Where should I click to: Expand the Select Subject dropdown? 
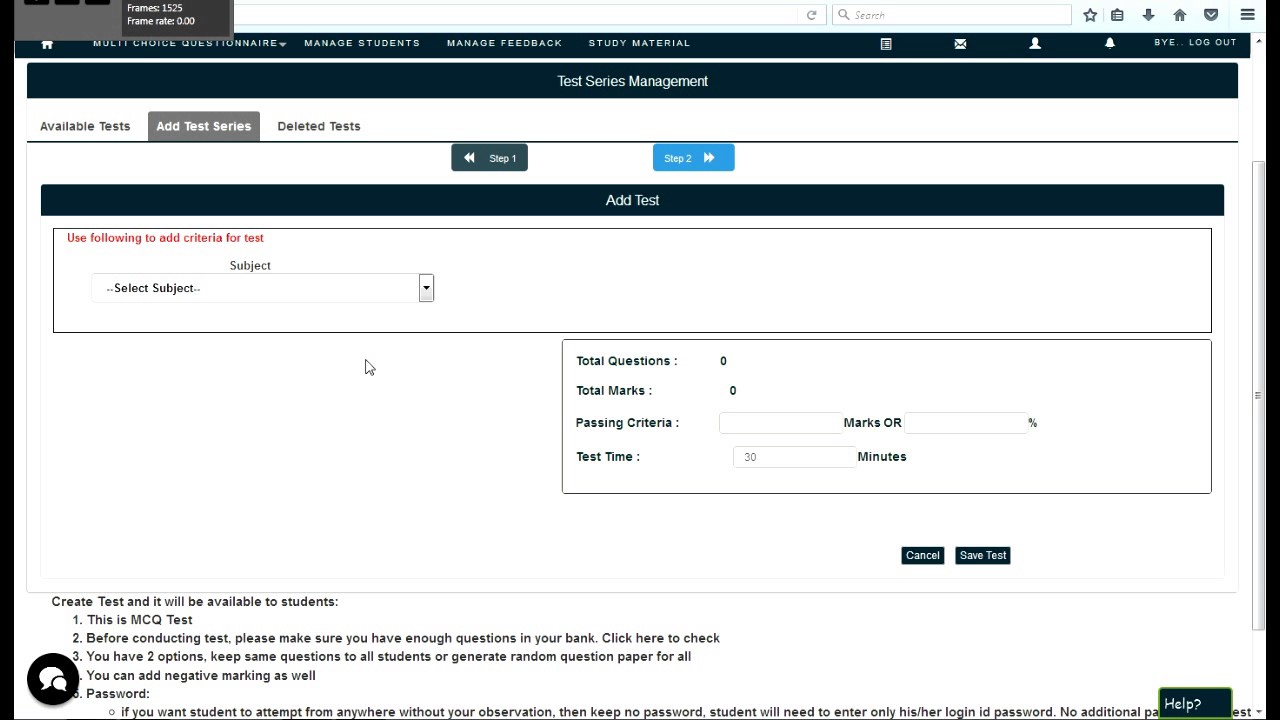point(263,288)
